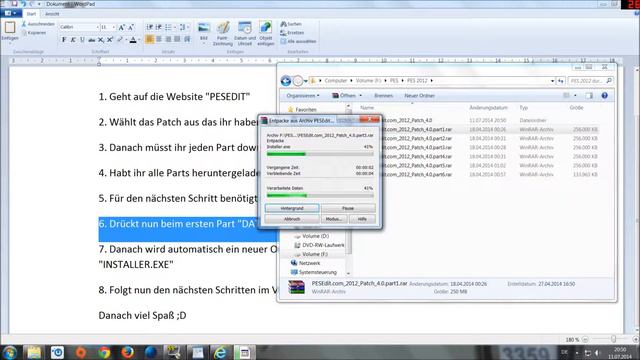This screenshot has width=640, height=360.
Task: Select Netzwerk in Explorer navigation pane
Action: coord(305,263)
